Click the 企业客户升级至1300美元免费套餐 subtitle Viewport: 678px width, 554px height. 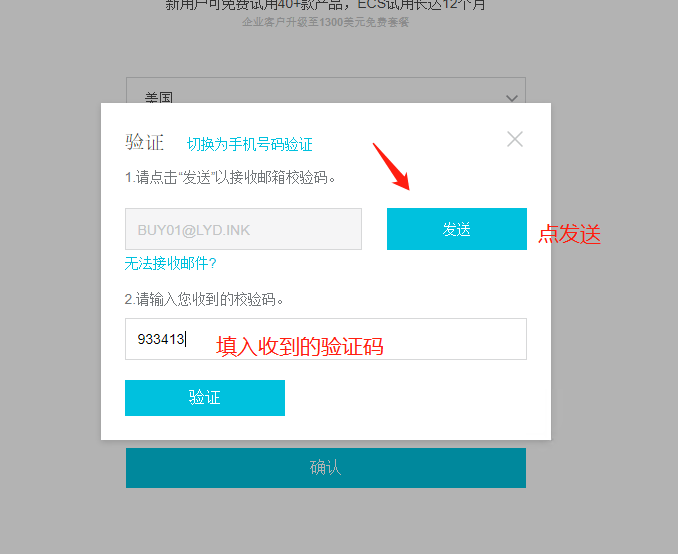click(326, 22)
